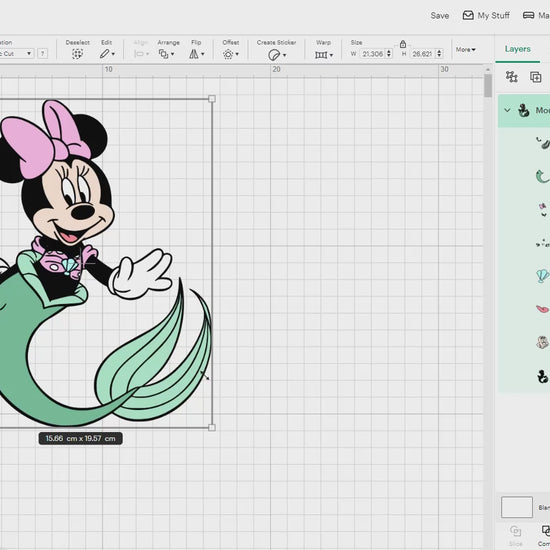Click the height size input field
The image size is (550, 550).
click(423, 54)
